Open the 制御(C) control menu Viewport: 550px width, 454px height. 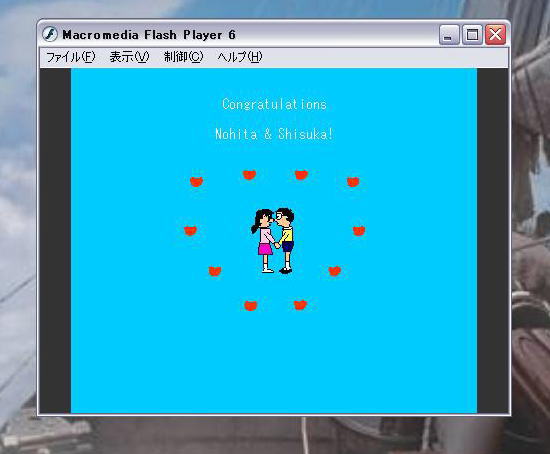[x=183, y=57]
